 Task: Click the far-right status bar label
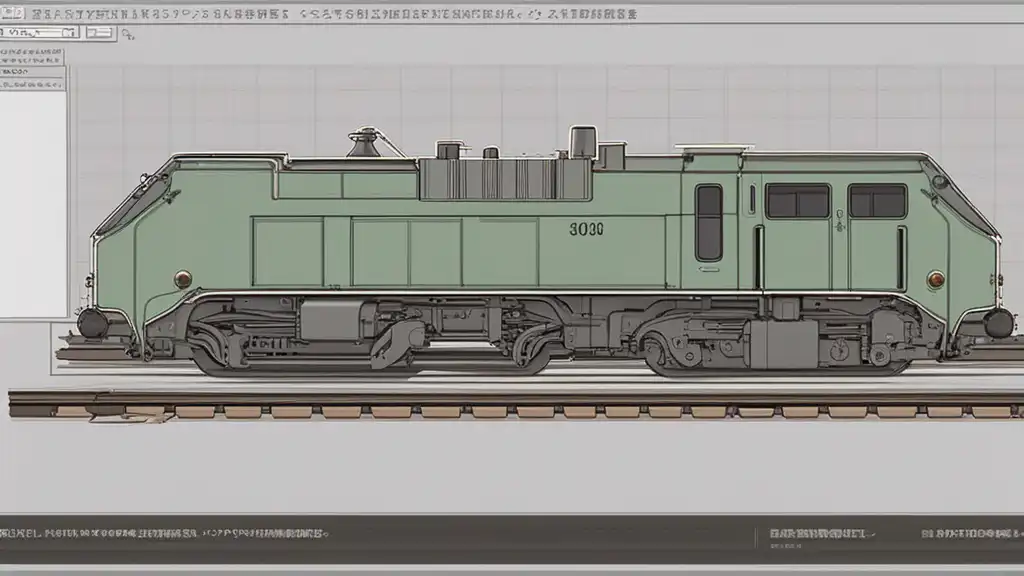click(970, 534)
